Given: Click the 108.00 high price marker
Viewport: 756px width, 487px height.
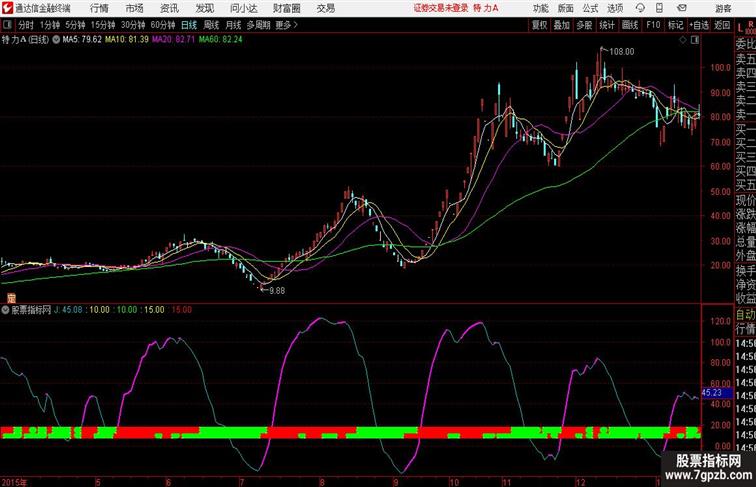Looking at the screenshot, I should pyautogui.click(x=621, y=52).
